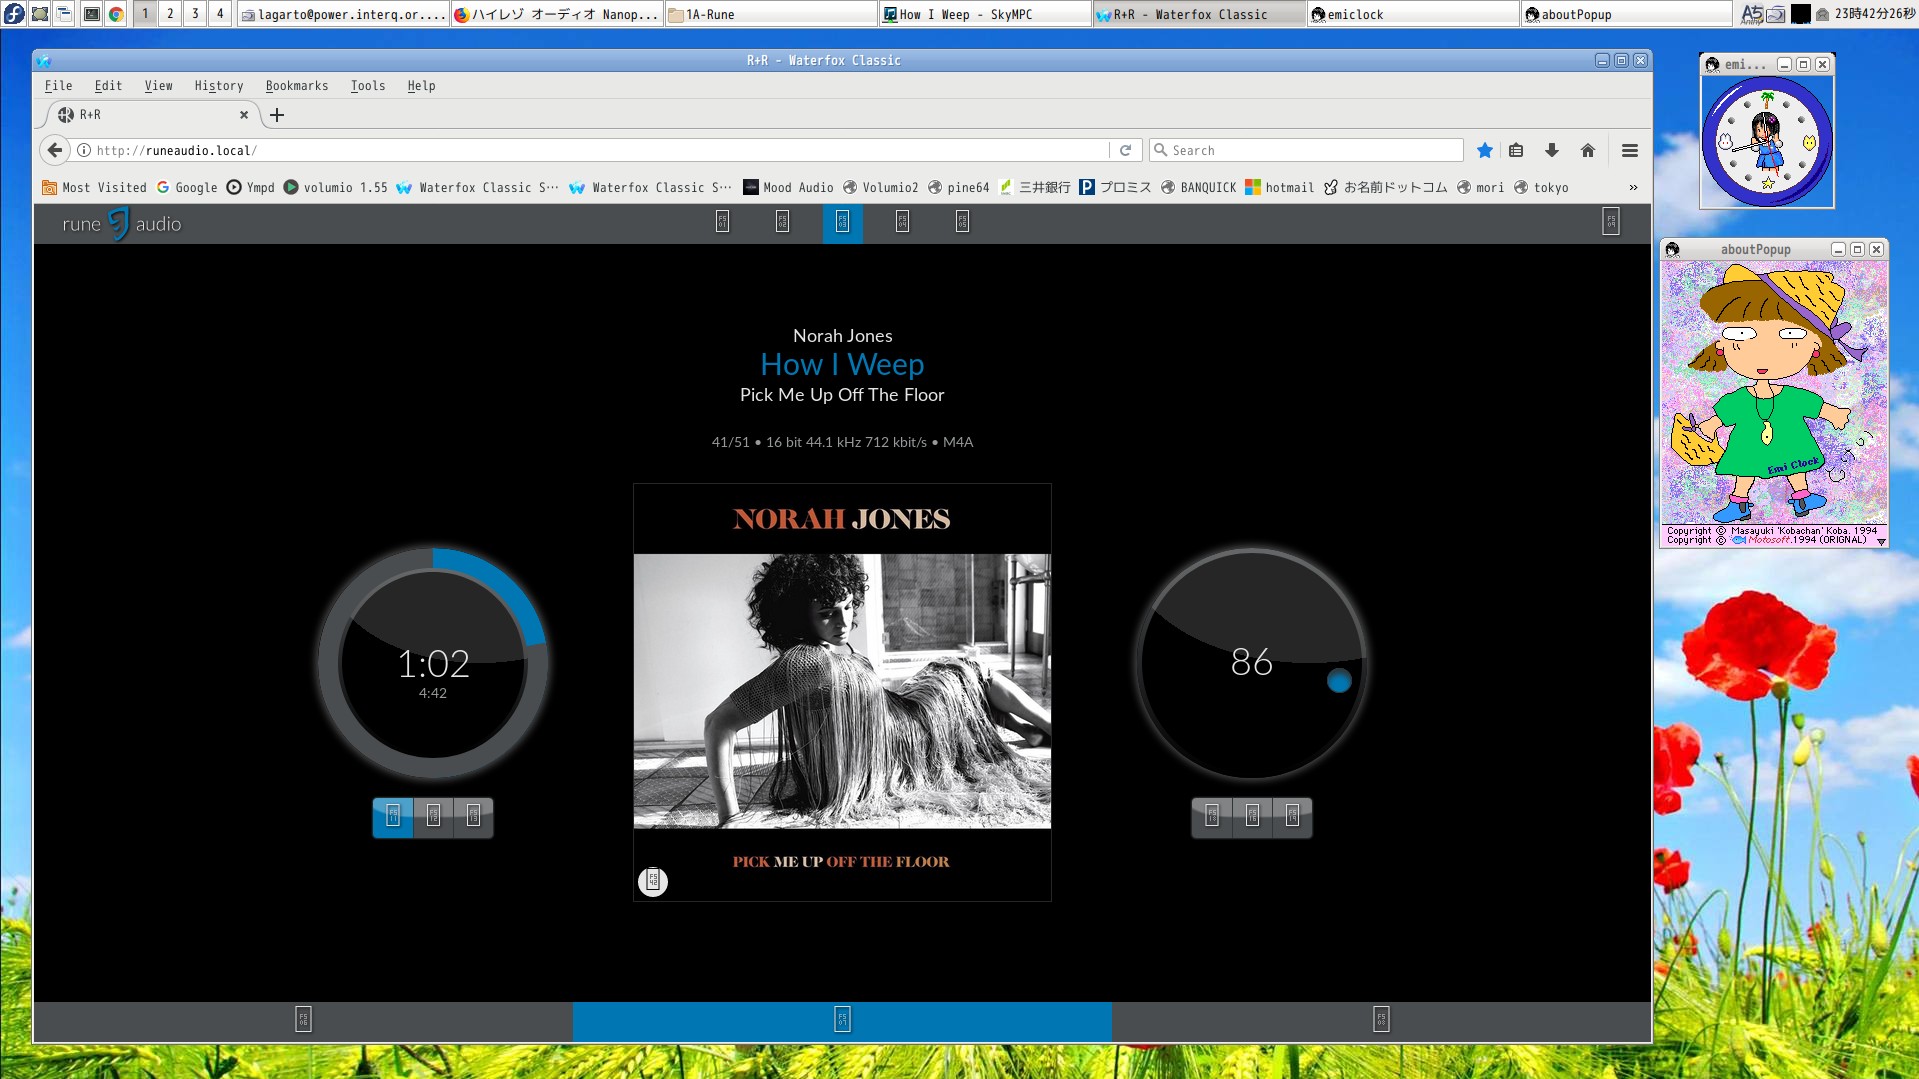Viewport: 1919px width, 1079px height.
Task: Reload the runeaudio.local page
Action: (x=1125, y=150)
